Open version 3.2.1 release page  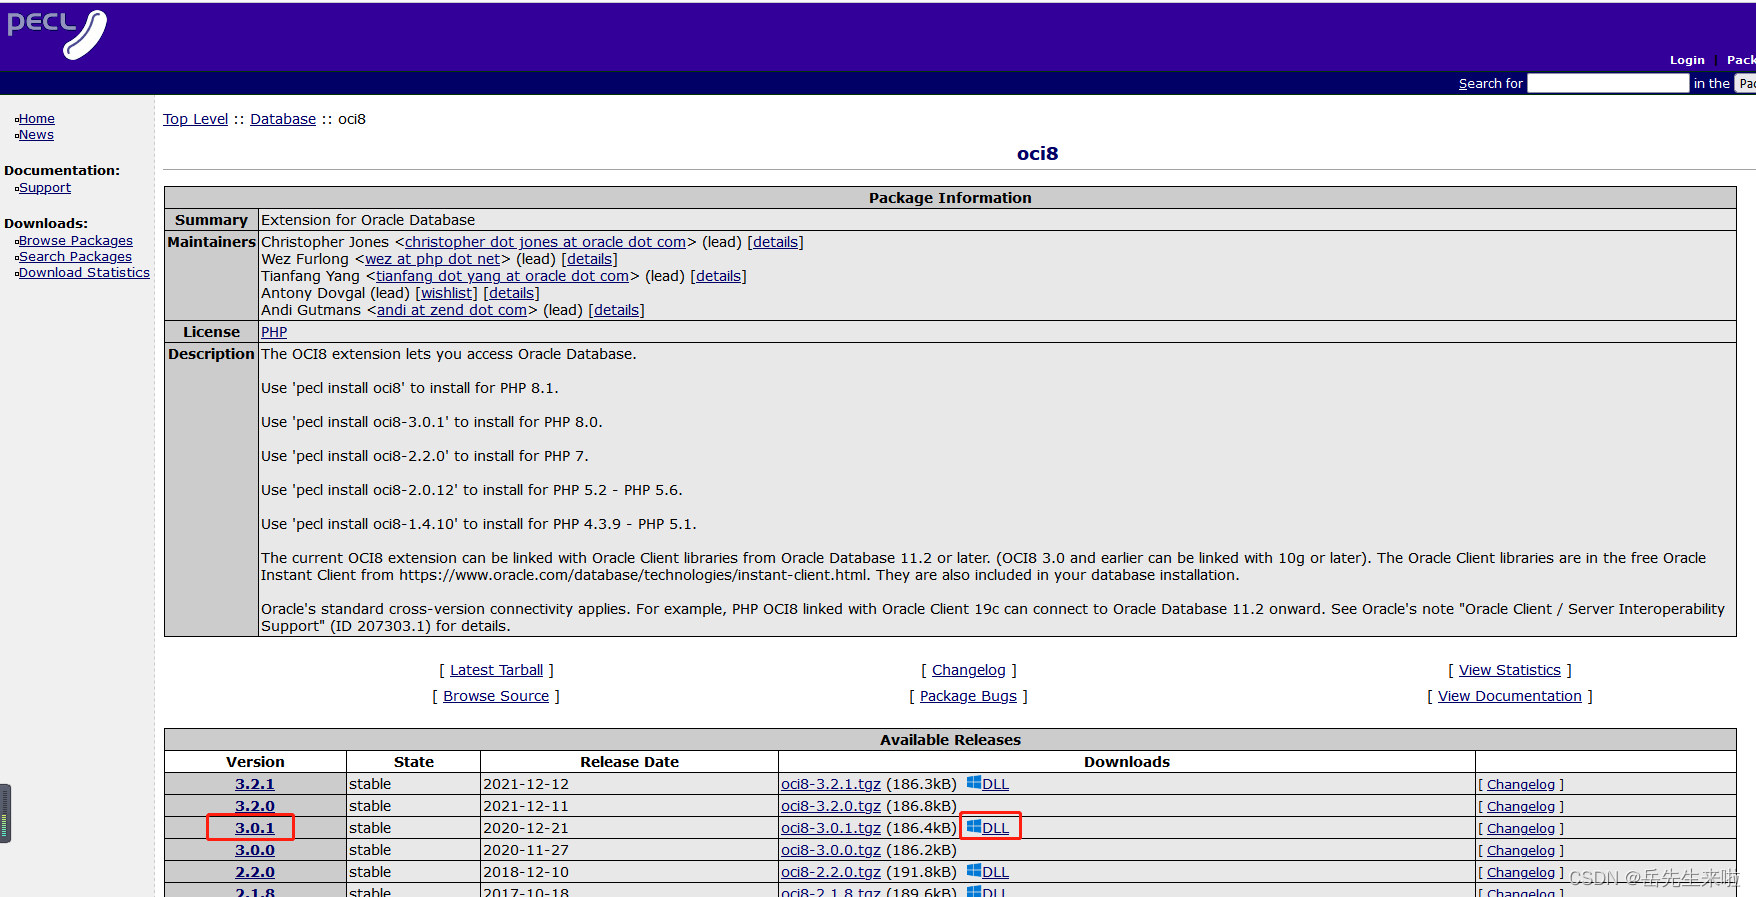pyautogui.click(x=255, y=784)
